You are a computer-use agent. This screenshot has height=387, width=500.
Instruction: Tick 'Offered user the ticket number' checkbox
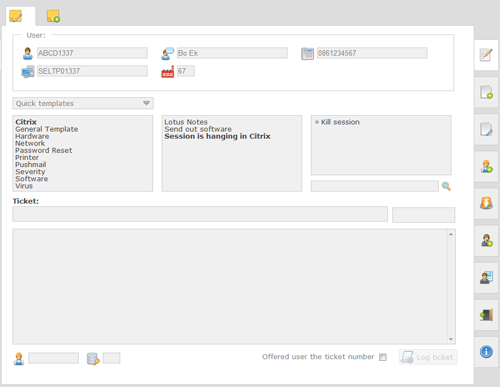pos(383,357)
